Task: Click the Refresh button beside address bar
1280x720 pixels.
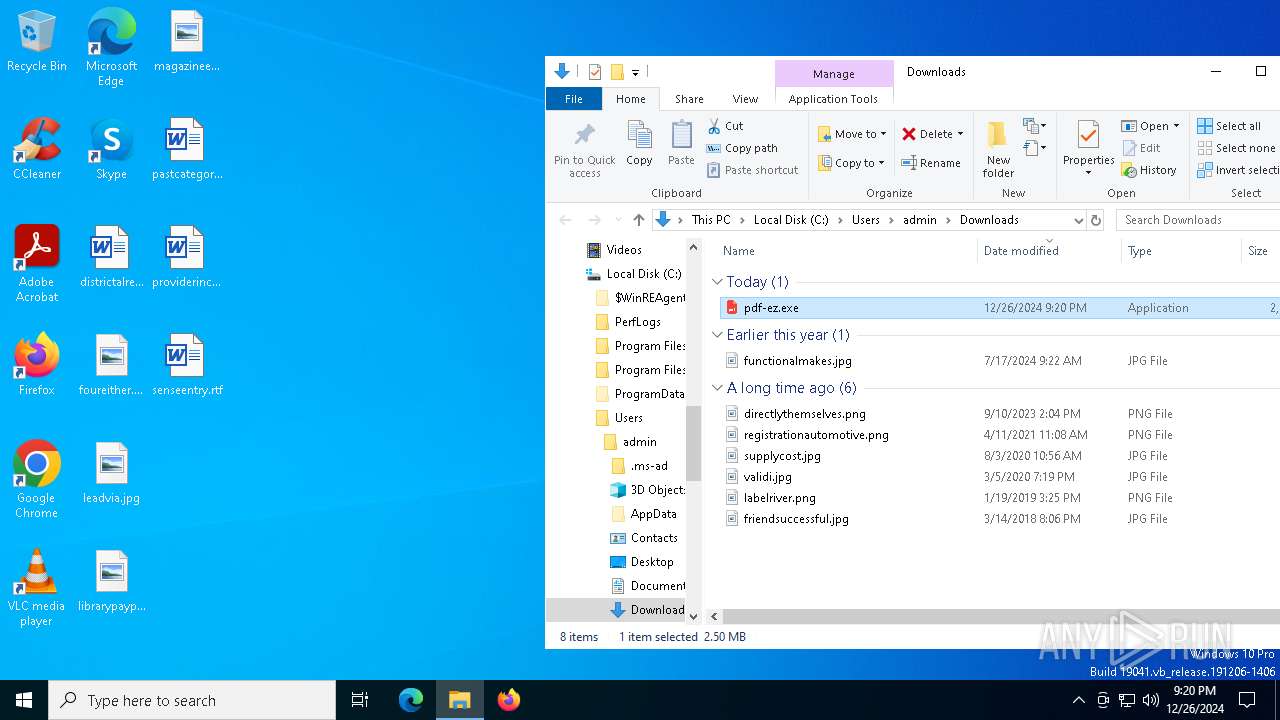Action: pyautogui.click(x=1096, y=220)
